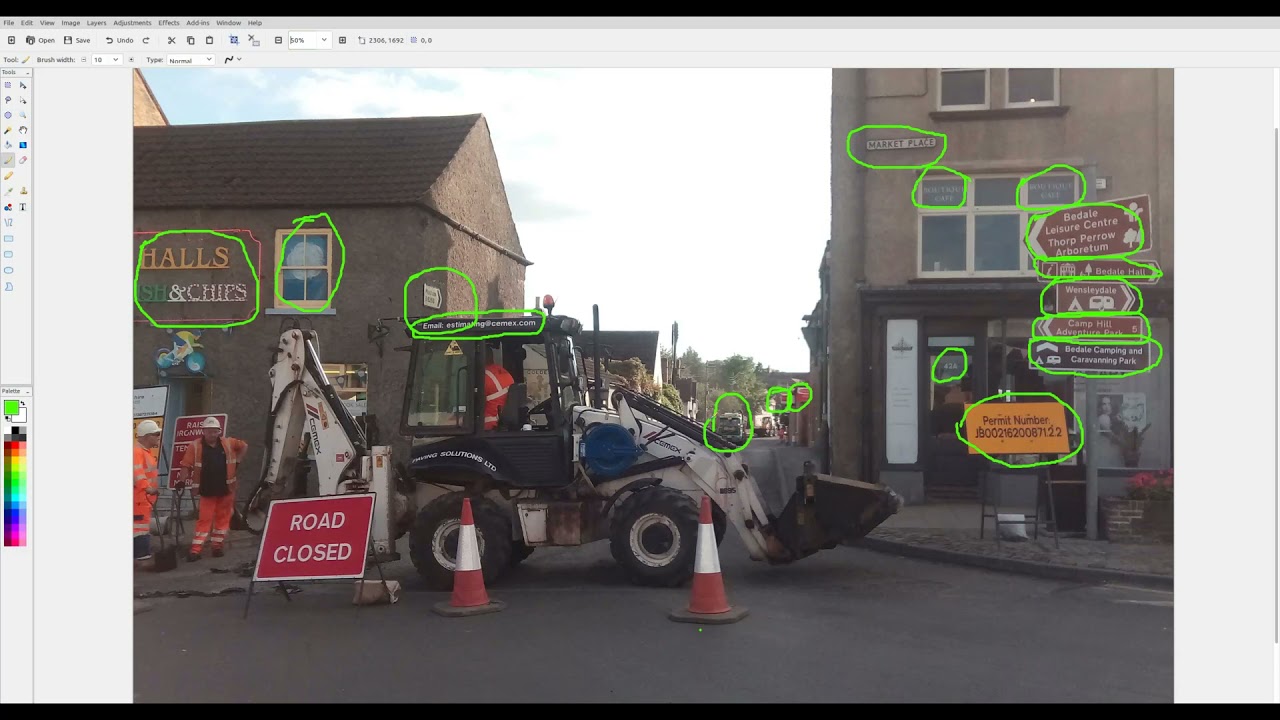This screenshot has width=1280, height=720.
Task: Increase brush width with plus stepper
Action: click(131, 60)
